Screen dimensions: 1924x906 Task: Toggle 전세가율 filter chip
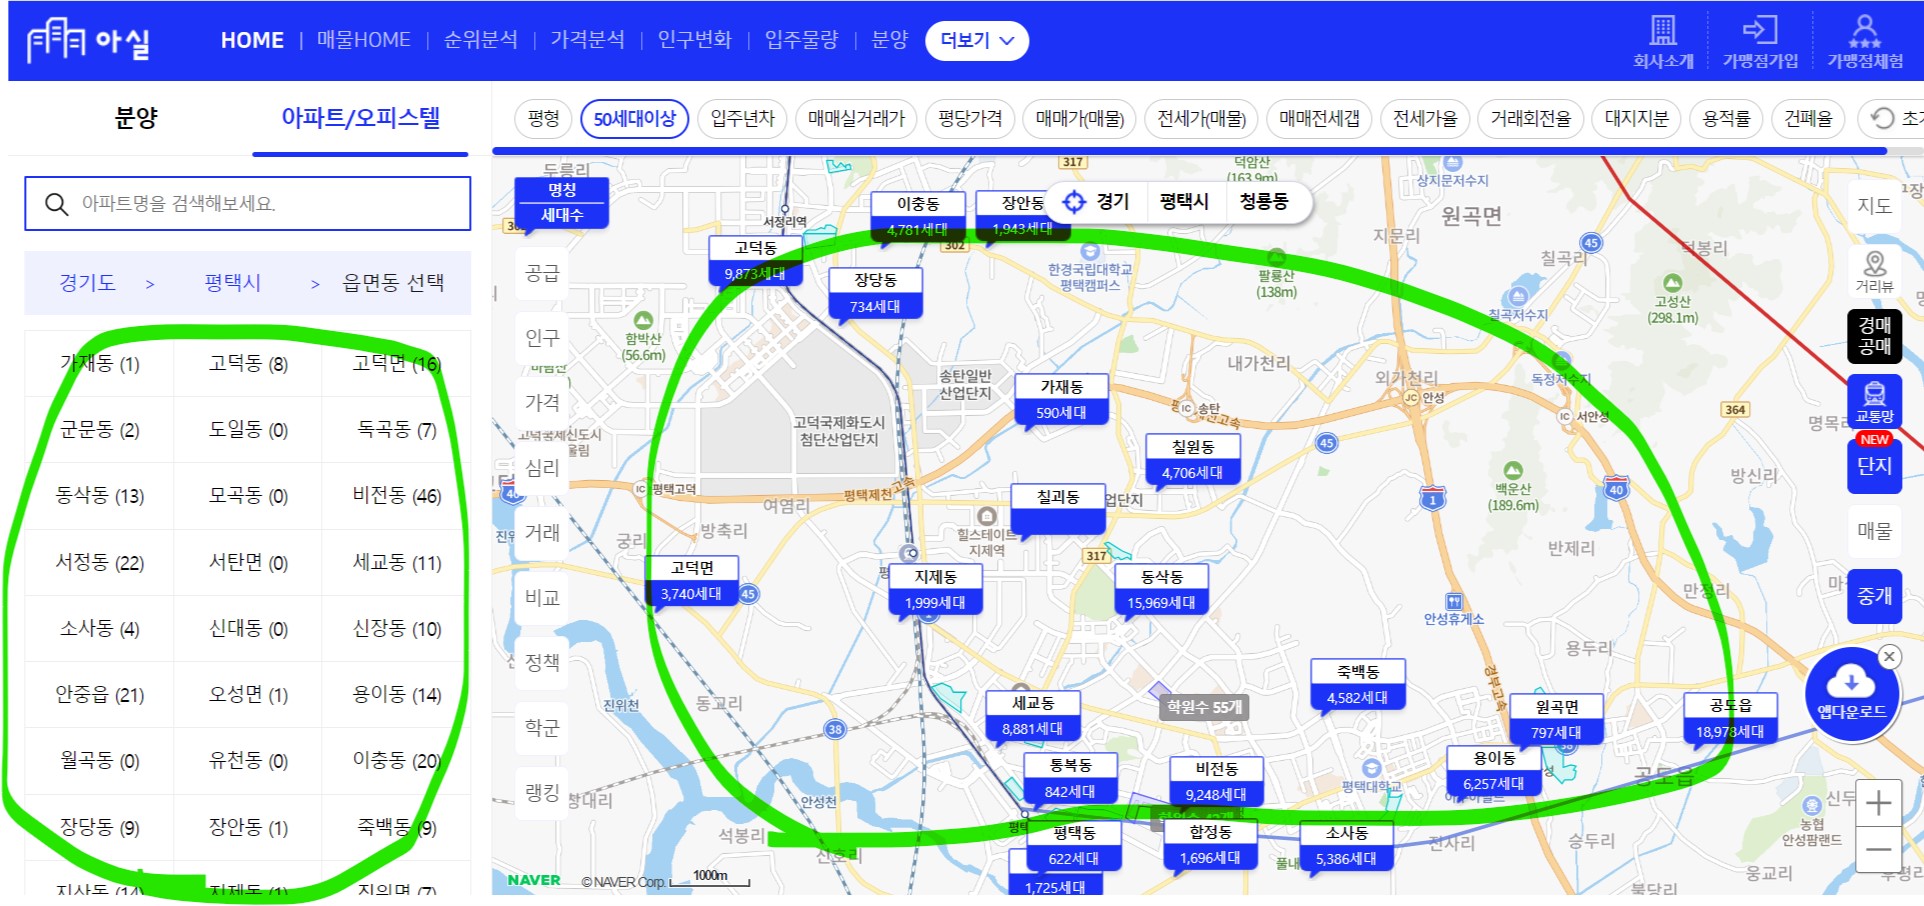1425,119
